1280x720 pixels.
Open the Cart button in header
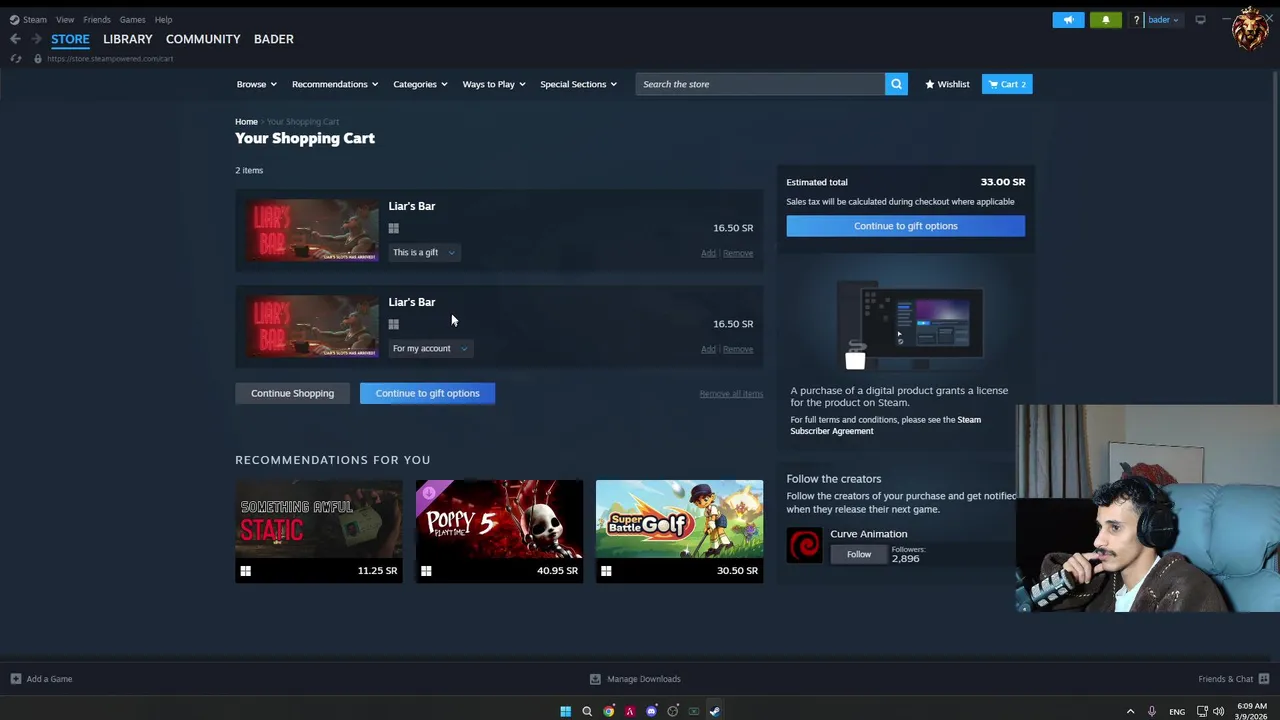pyautogui.click(x=1007, y=84)
